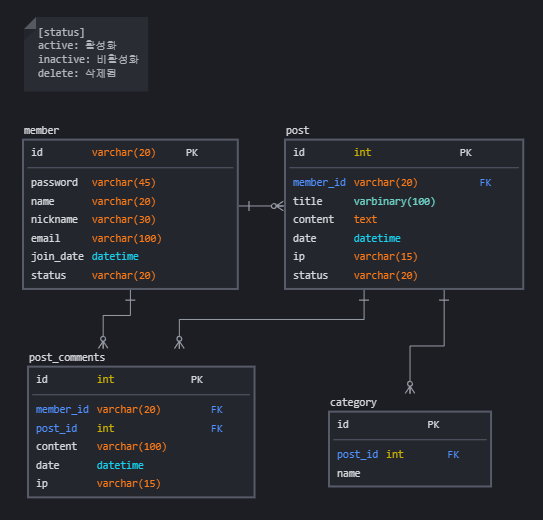Select the email column name

[45, 238]
